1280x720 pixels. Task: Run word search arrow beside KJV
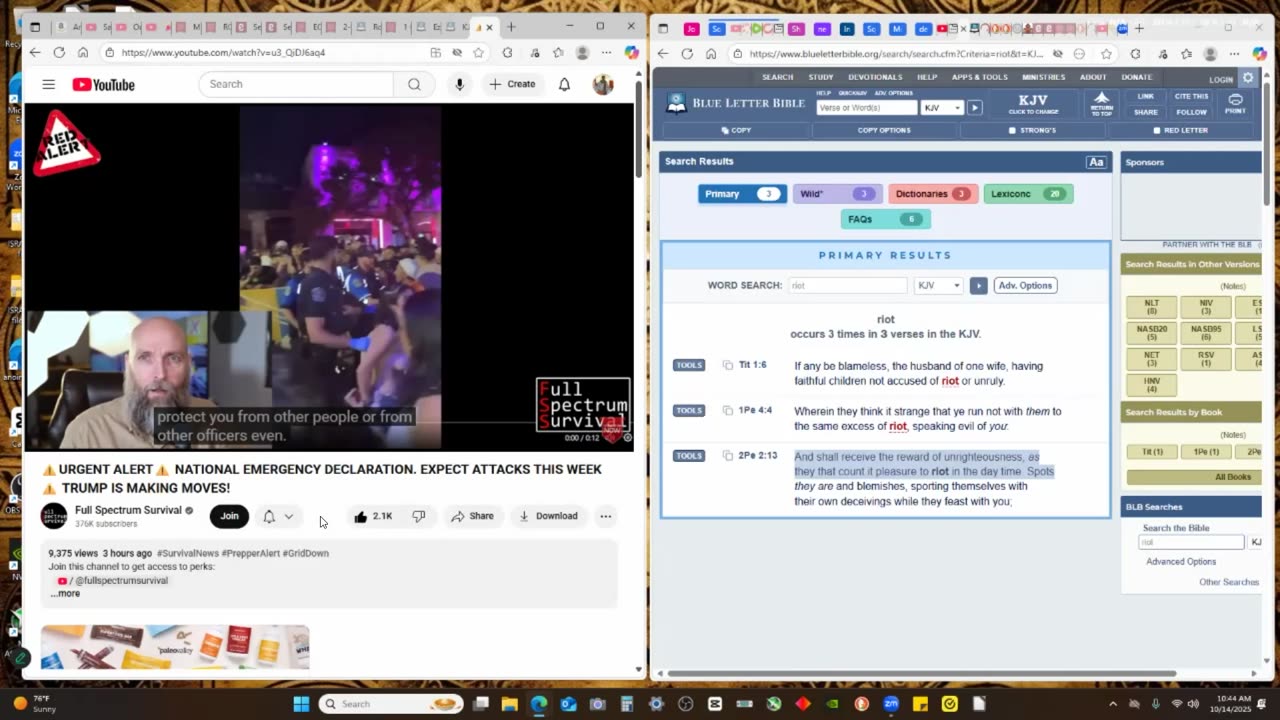click(x=978, y=285)
